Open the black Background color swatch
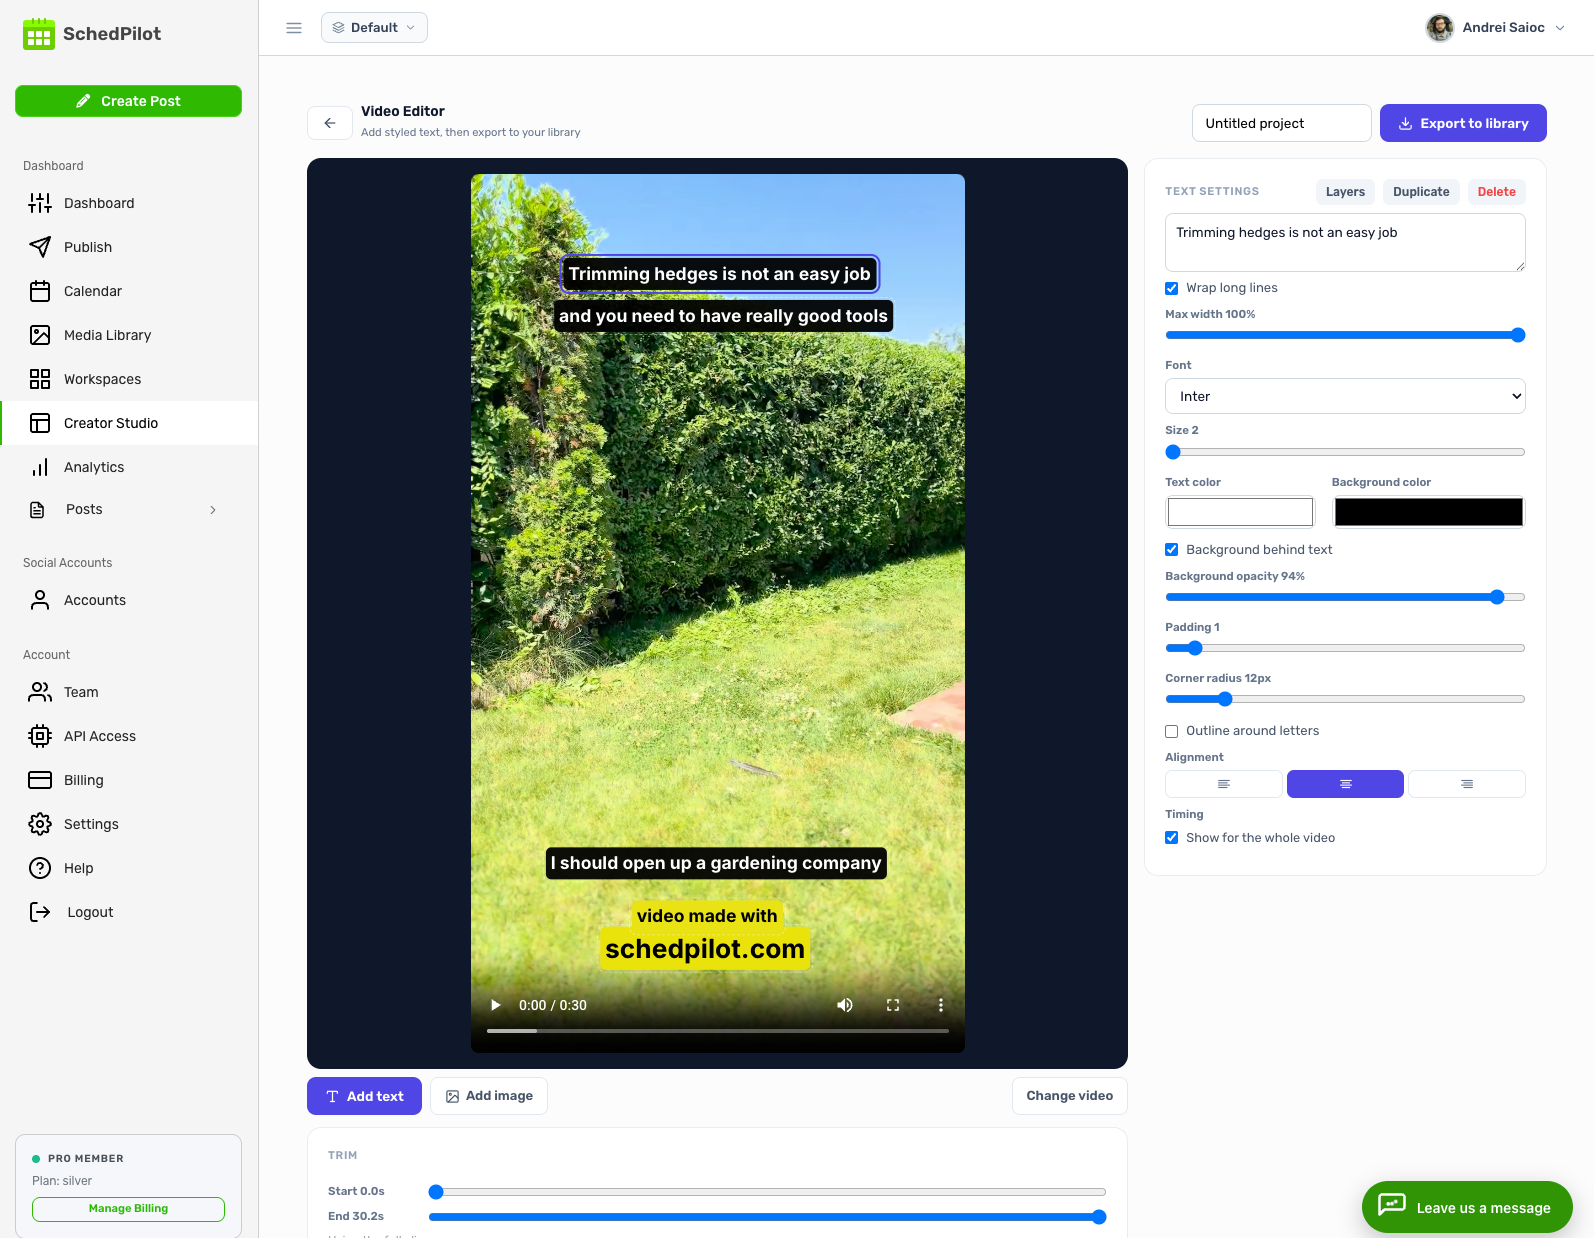The image size is (1594, 1238). (1428, 512)
